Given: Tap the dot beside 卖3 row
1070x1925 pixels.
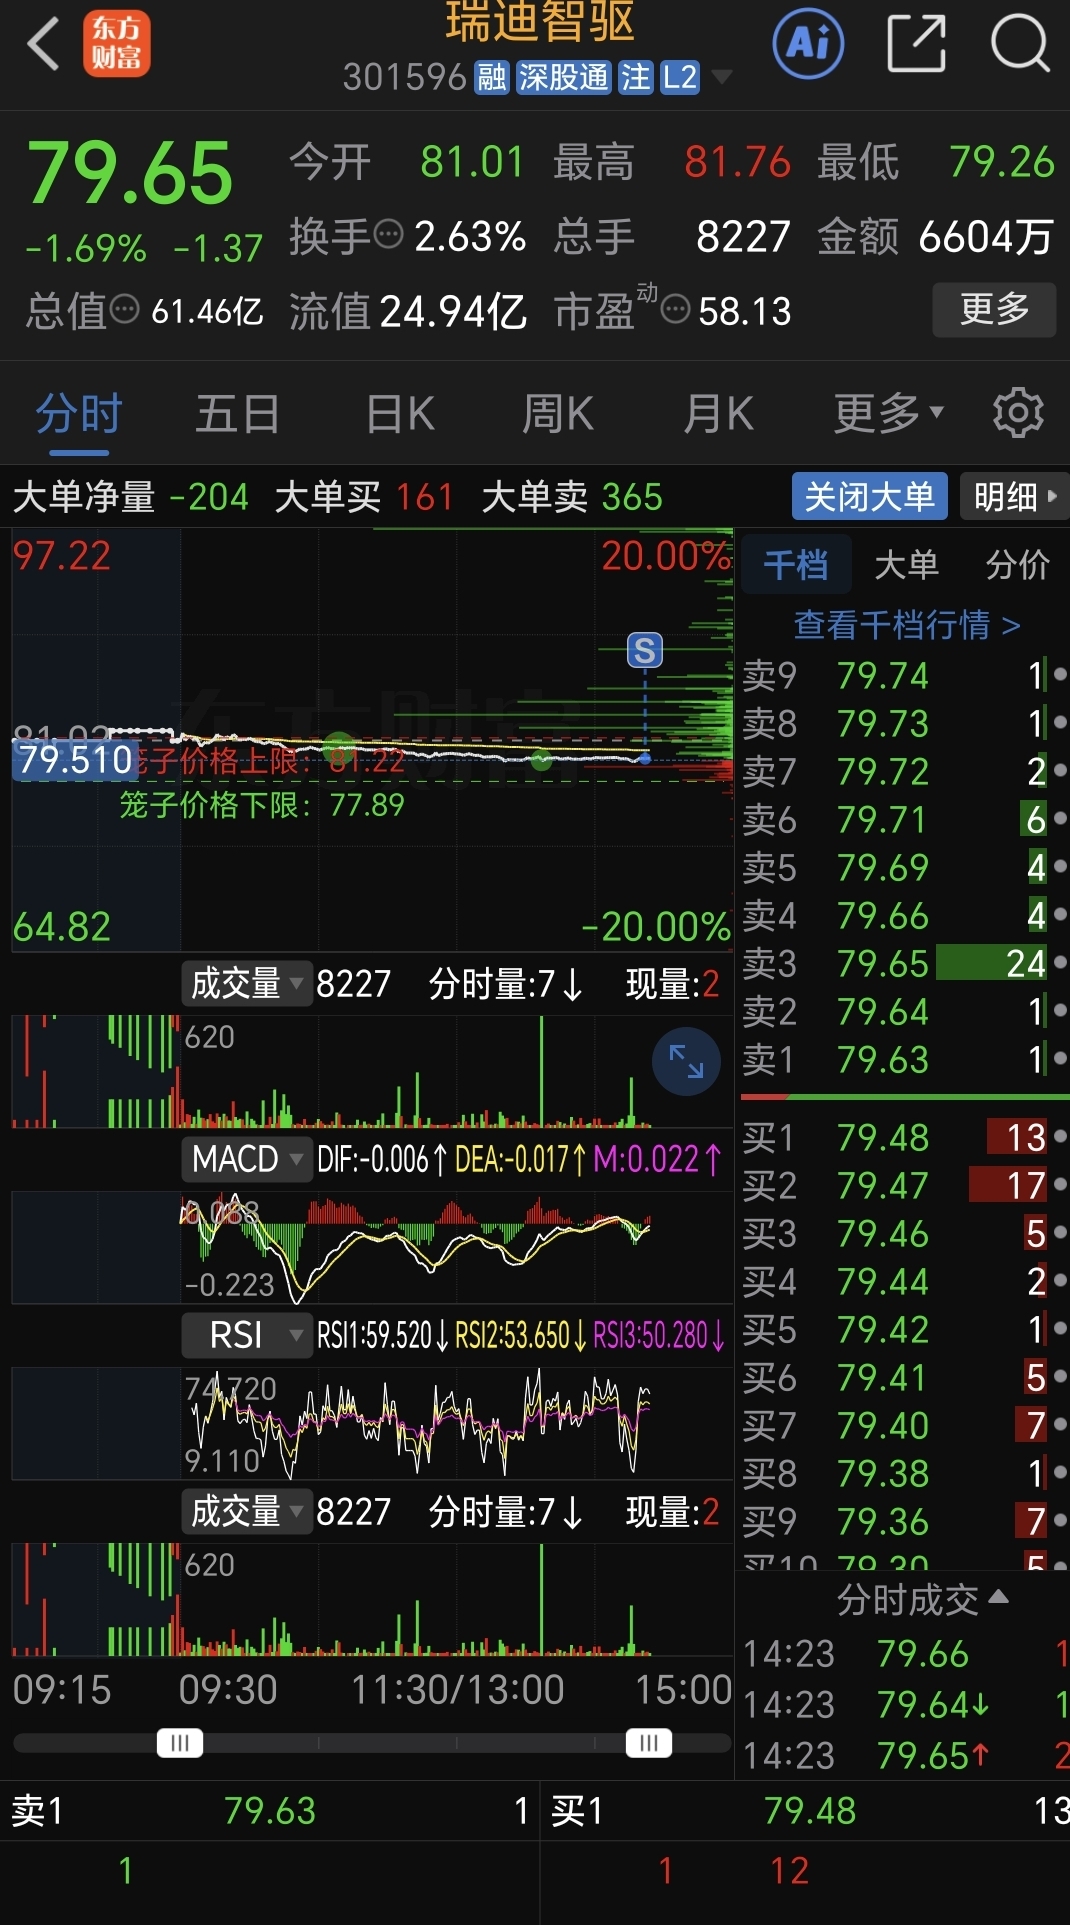Looking at the screenshot, I should pyautogui.click(x=1060, y=963).
